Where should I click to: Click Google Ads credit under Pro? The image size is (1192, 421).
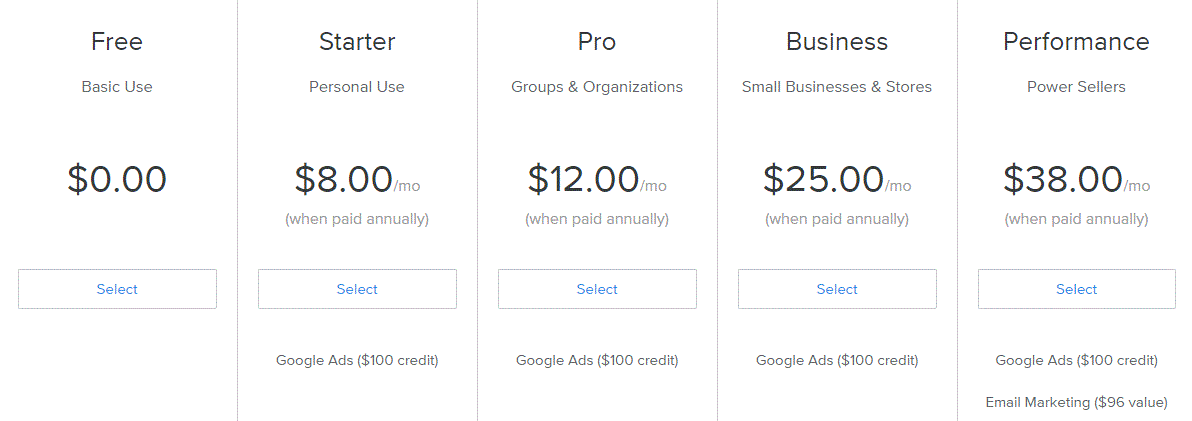(x=597, y=360)
